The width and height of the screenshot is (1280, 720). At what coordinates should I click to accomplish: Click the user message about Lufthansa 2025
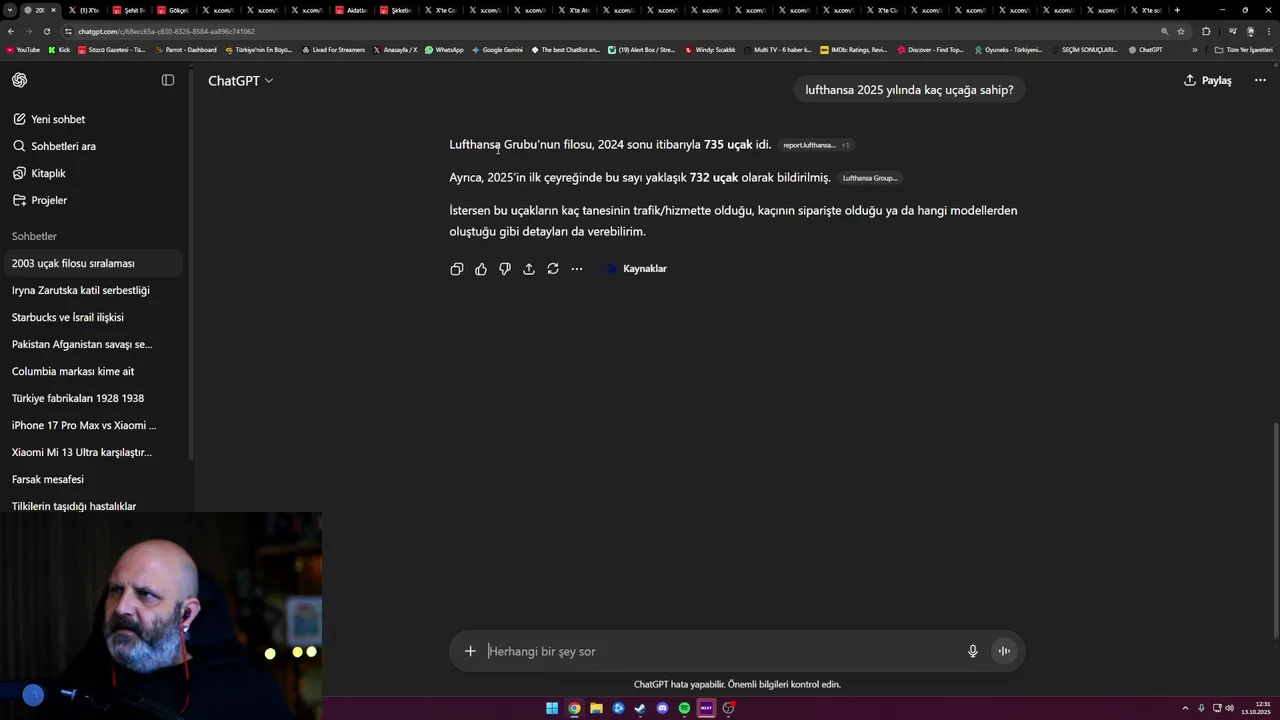tap(909, 90)
